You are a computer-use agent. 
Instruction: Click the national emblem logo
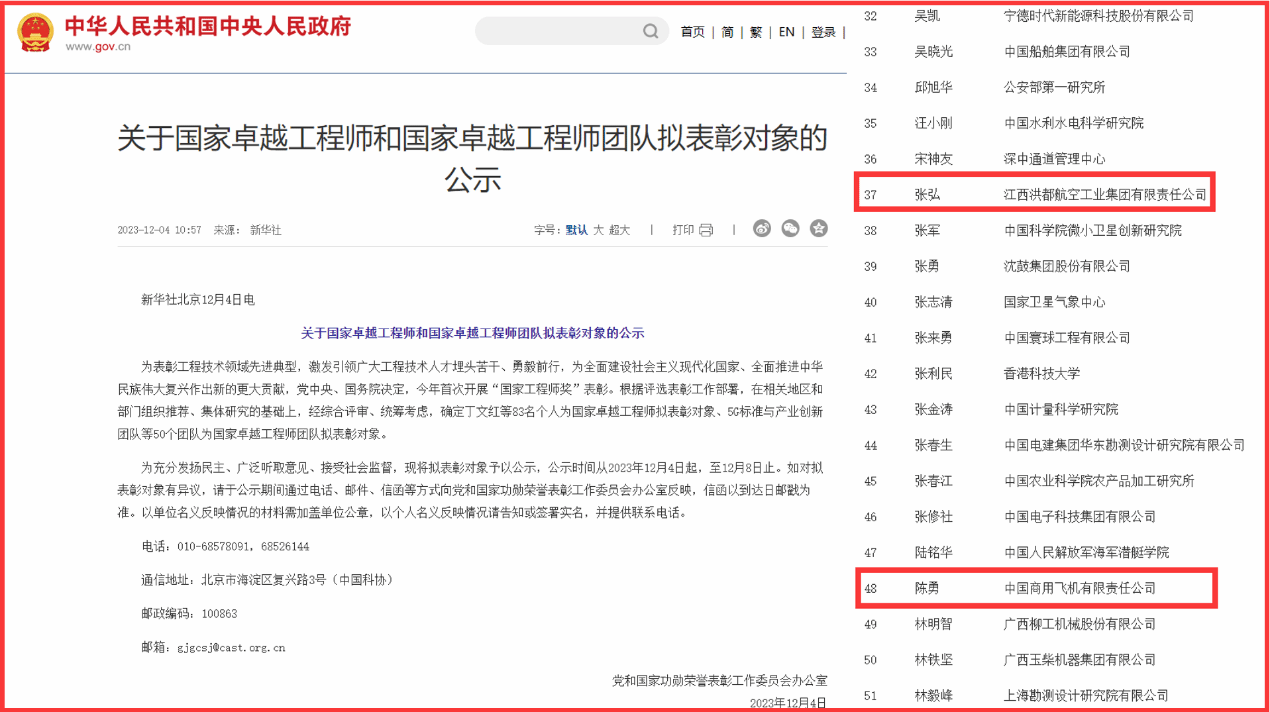point(36,32)
